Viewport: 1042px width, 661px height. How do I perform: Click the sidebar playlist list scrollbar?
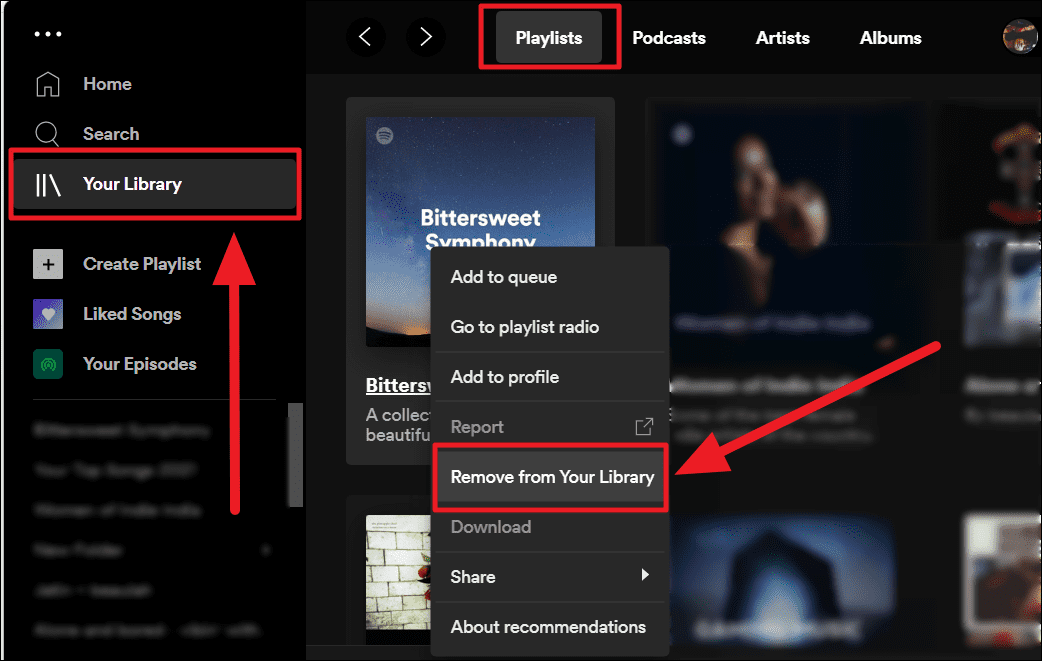(295, 455)
